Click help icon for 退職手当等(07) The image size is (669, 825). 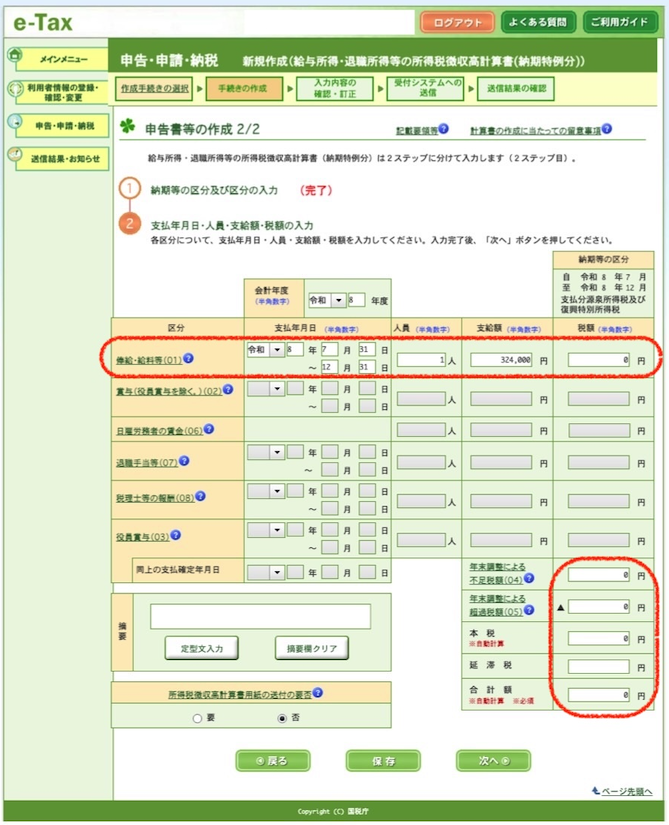pyautogui.click(x=184, y=461)
